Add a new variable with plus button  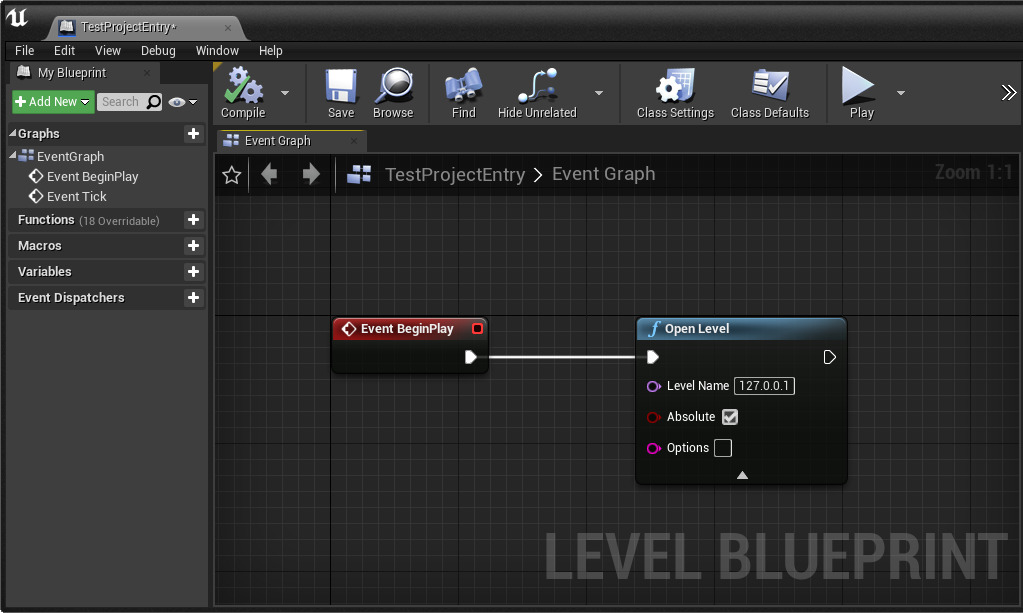(193, 272)
